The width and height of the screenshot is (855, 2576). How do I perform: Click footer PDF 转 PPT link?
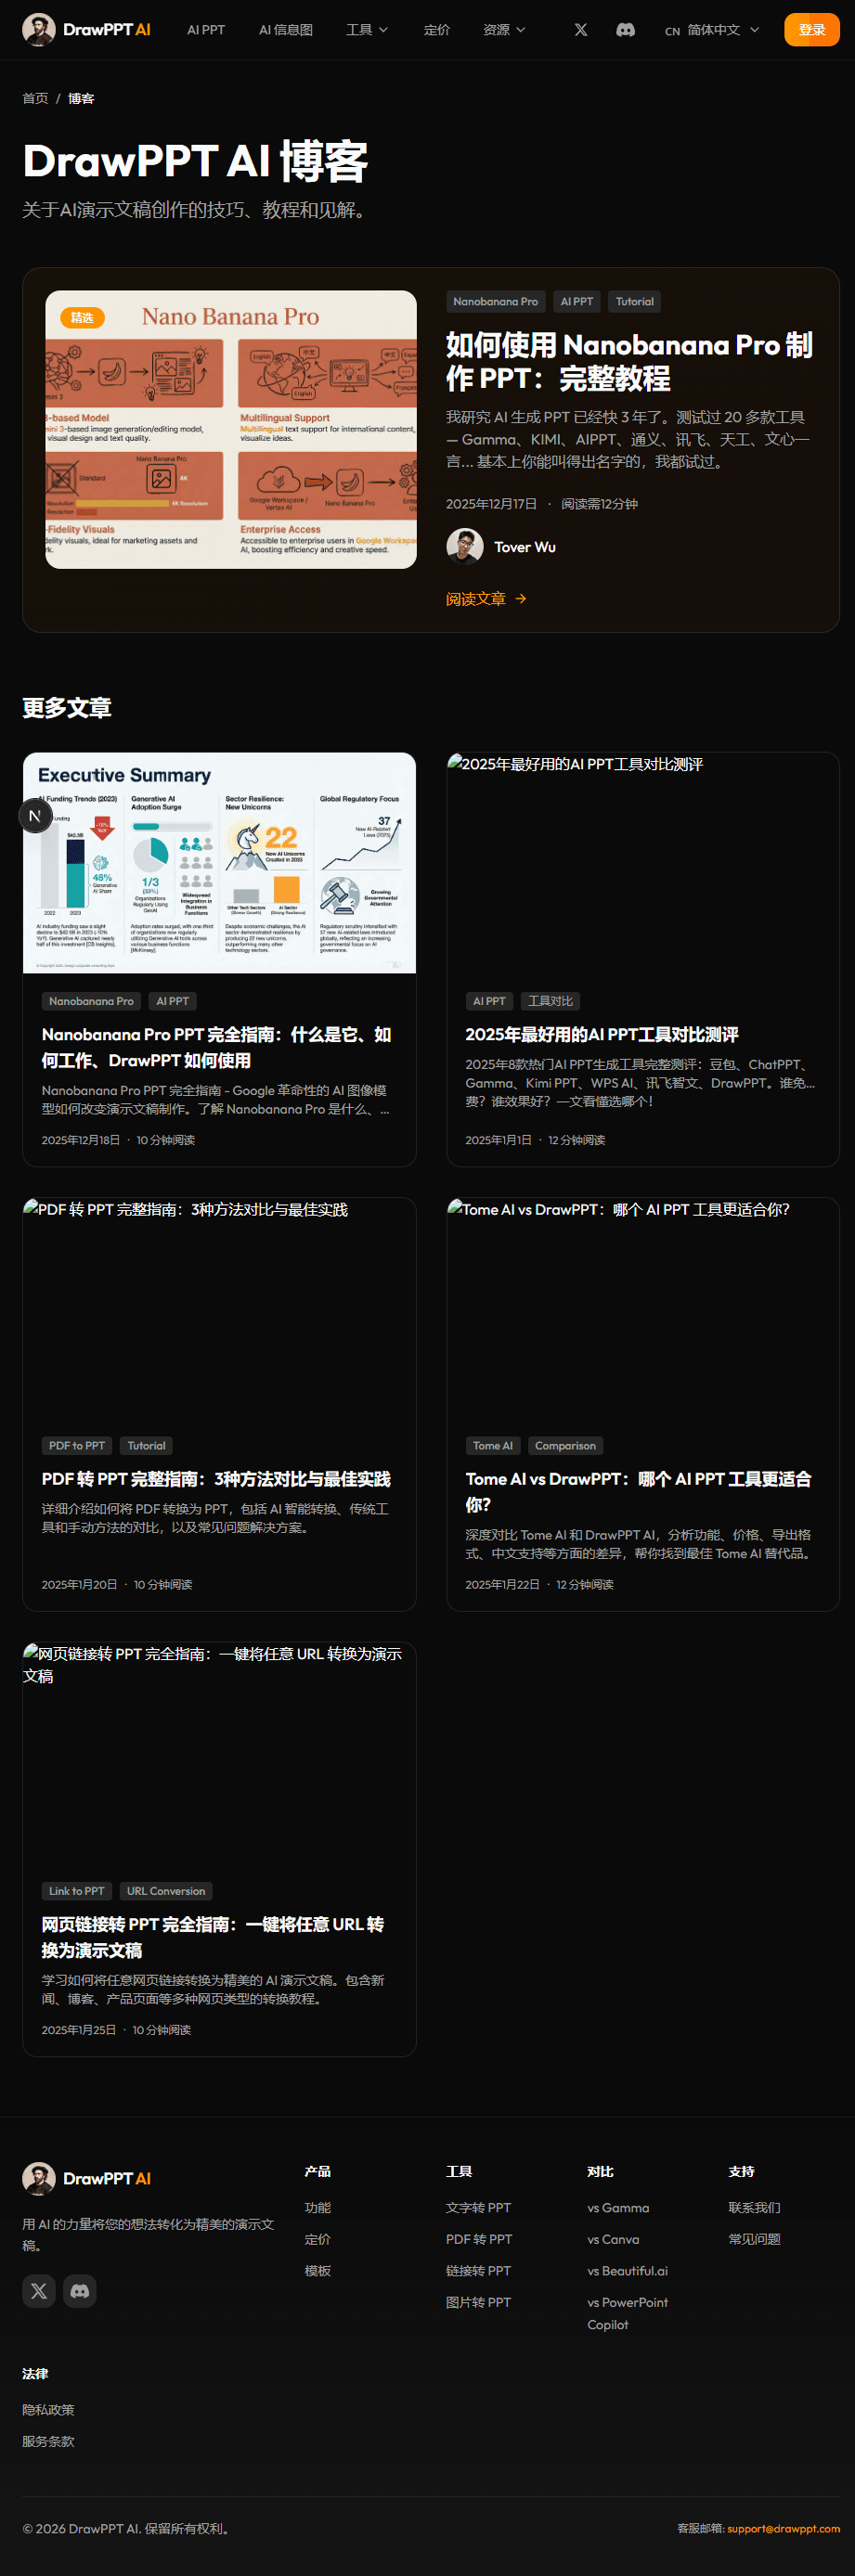click(x=479, y=2238)
